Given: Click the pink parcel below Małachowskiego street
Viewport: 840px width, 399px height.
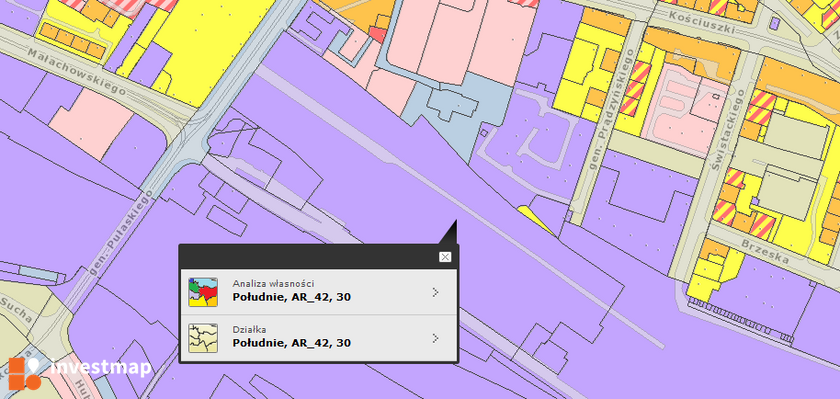Looking at the screenshot, I should (x=92, y=124).
